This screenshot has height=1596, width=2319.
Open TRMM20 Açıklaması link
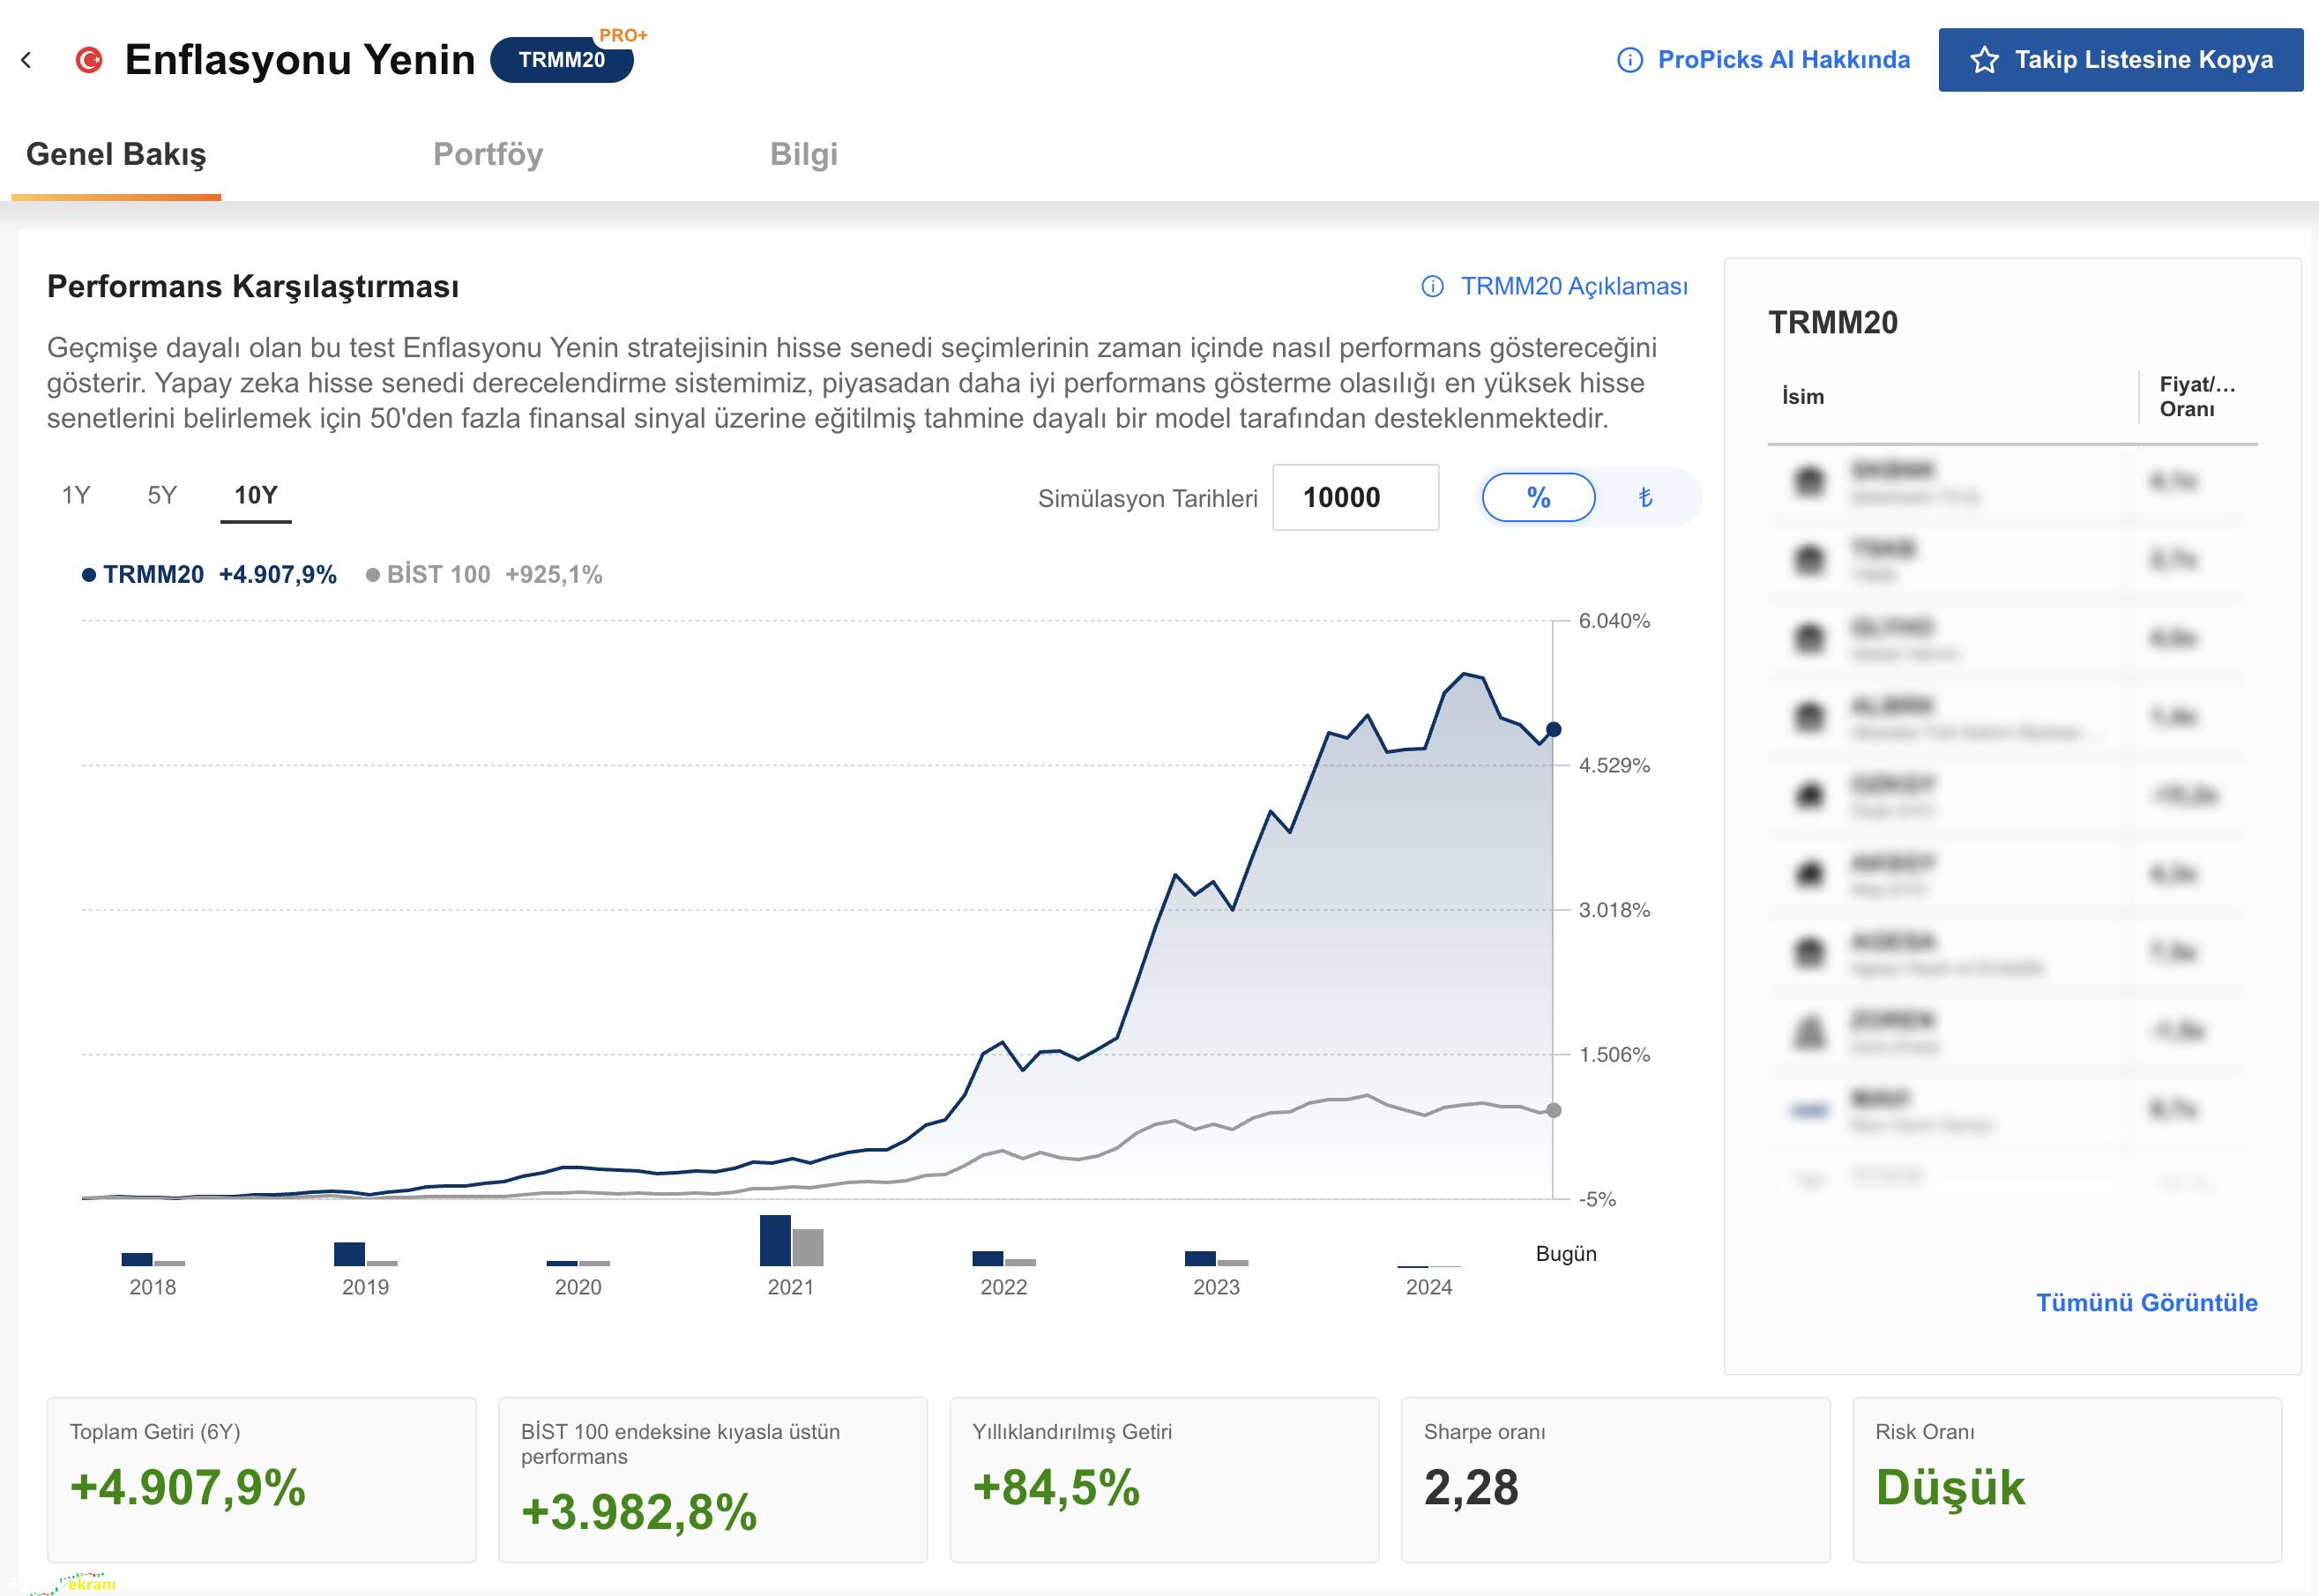point(1574,287)
